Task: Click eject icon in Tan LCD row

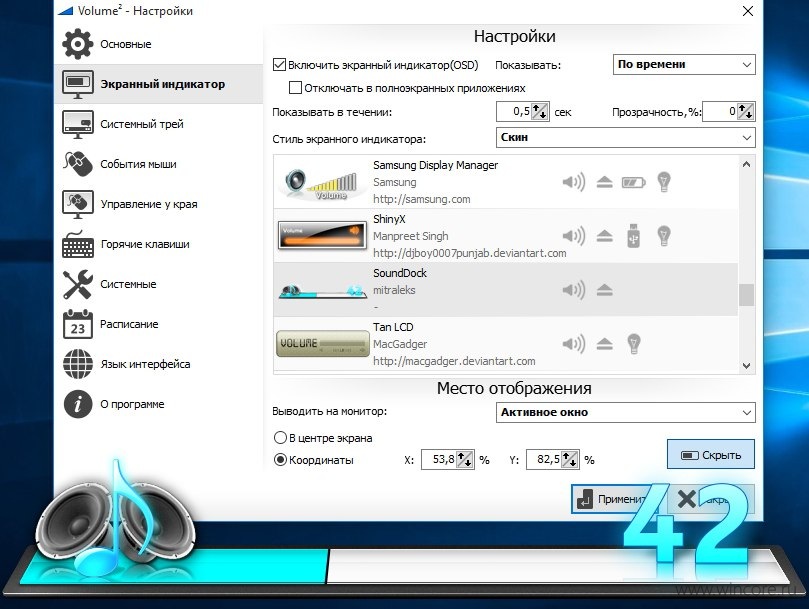Action: click(x=604, y=344)
